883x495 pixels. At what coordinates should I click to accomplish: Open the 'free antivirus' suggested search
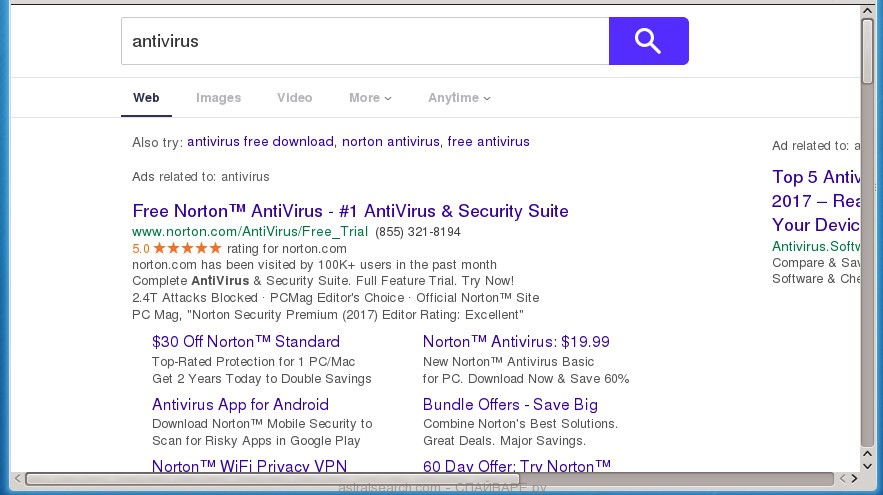(488, 142)
